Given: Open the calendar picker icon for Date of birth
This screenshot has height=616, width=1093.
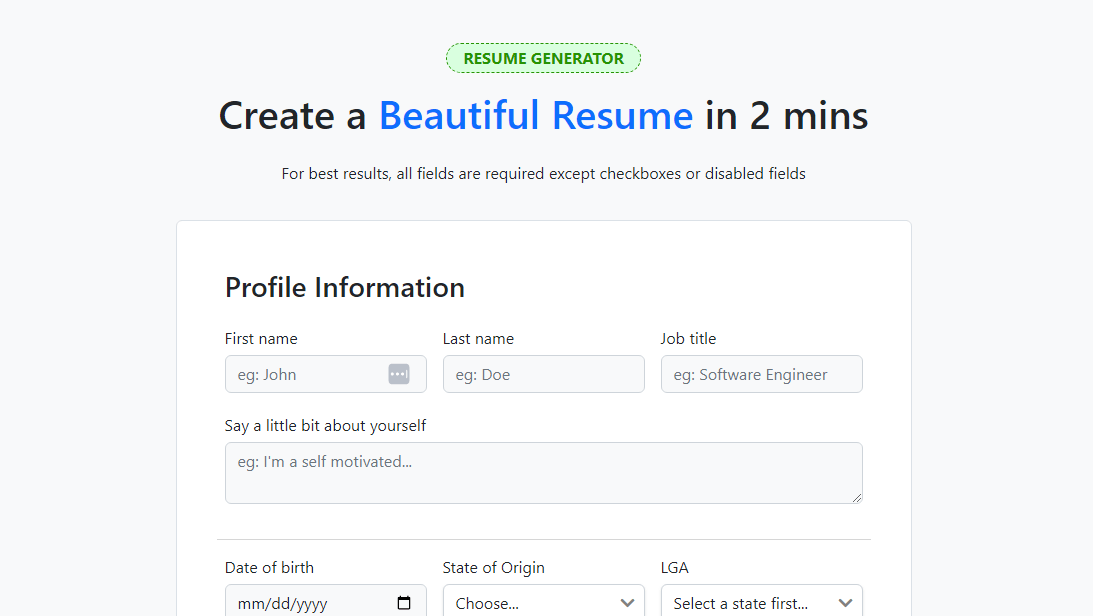Looking at the screenshot, I should (x=404, y=603).
